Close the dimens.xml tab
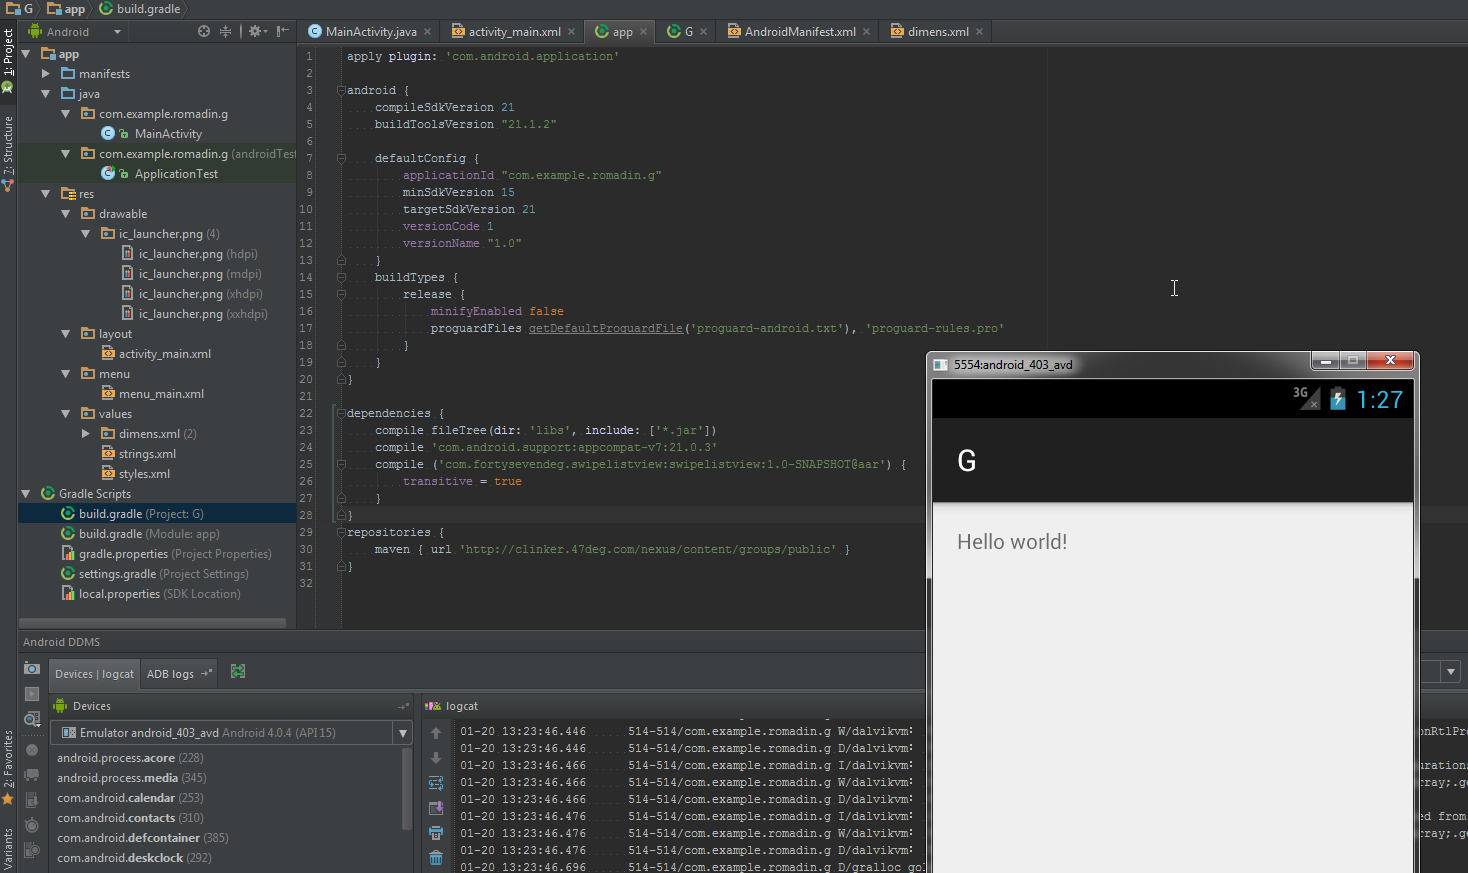 point(980,32)
